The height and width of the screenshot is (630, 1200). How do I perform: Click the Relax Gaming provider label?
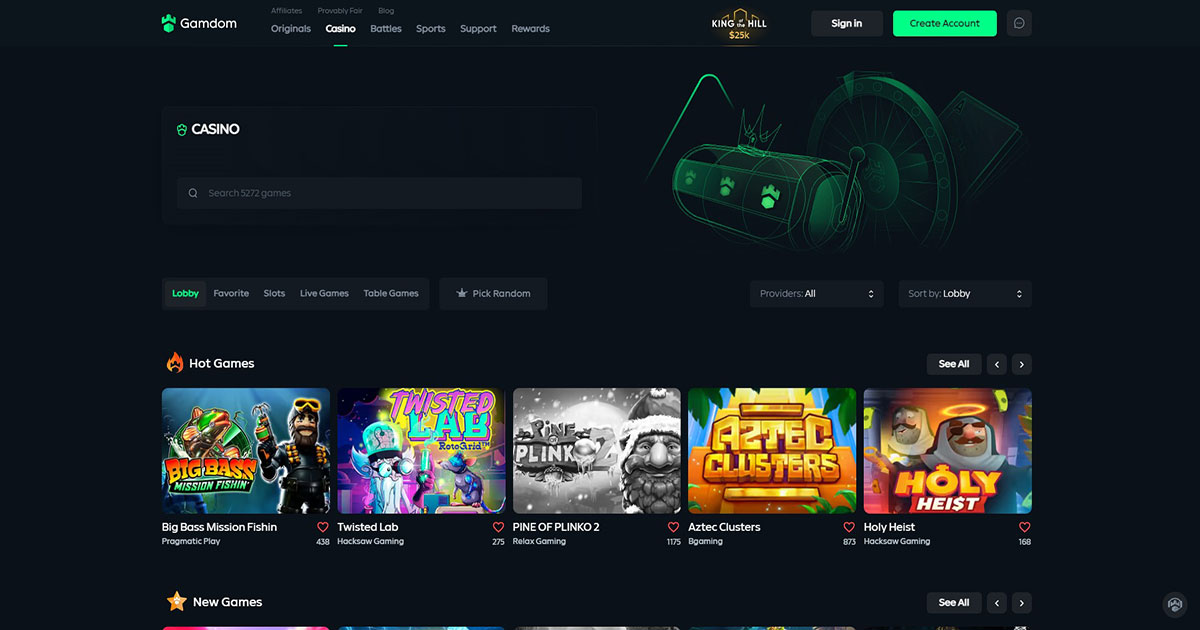tap(539, 542)
